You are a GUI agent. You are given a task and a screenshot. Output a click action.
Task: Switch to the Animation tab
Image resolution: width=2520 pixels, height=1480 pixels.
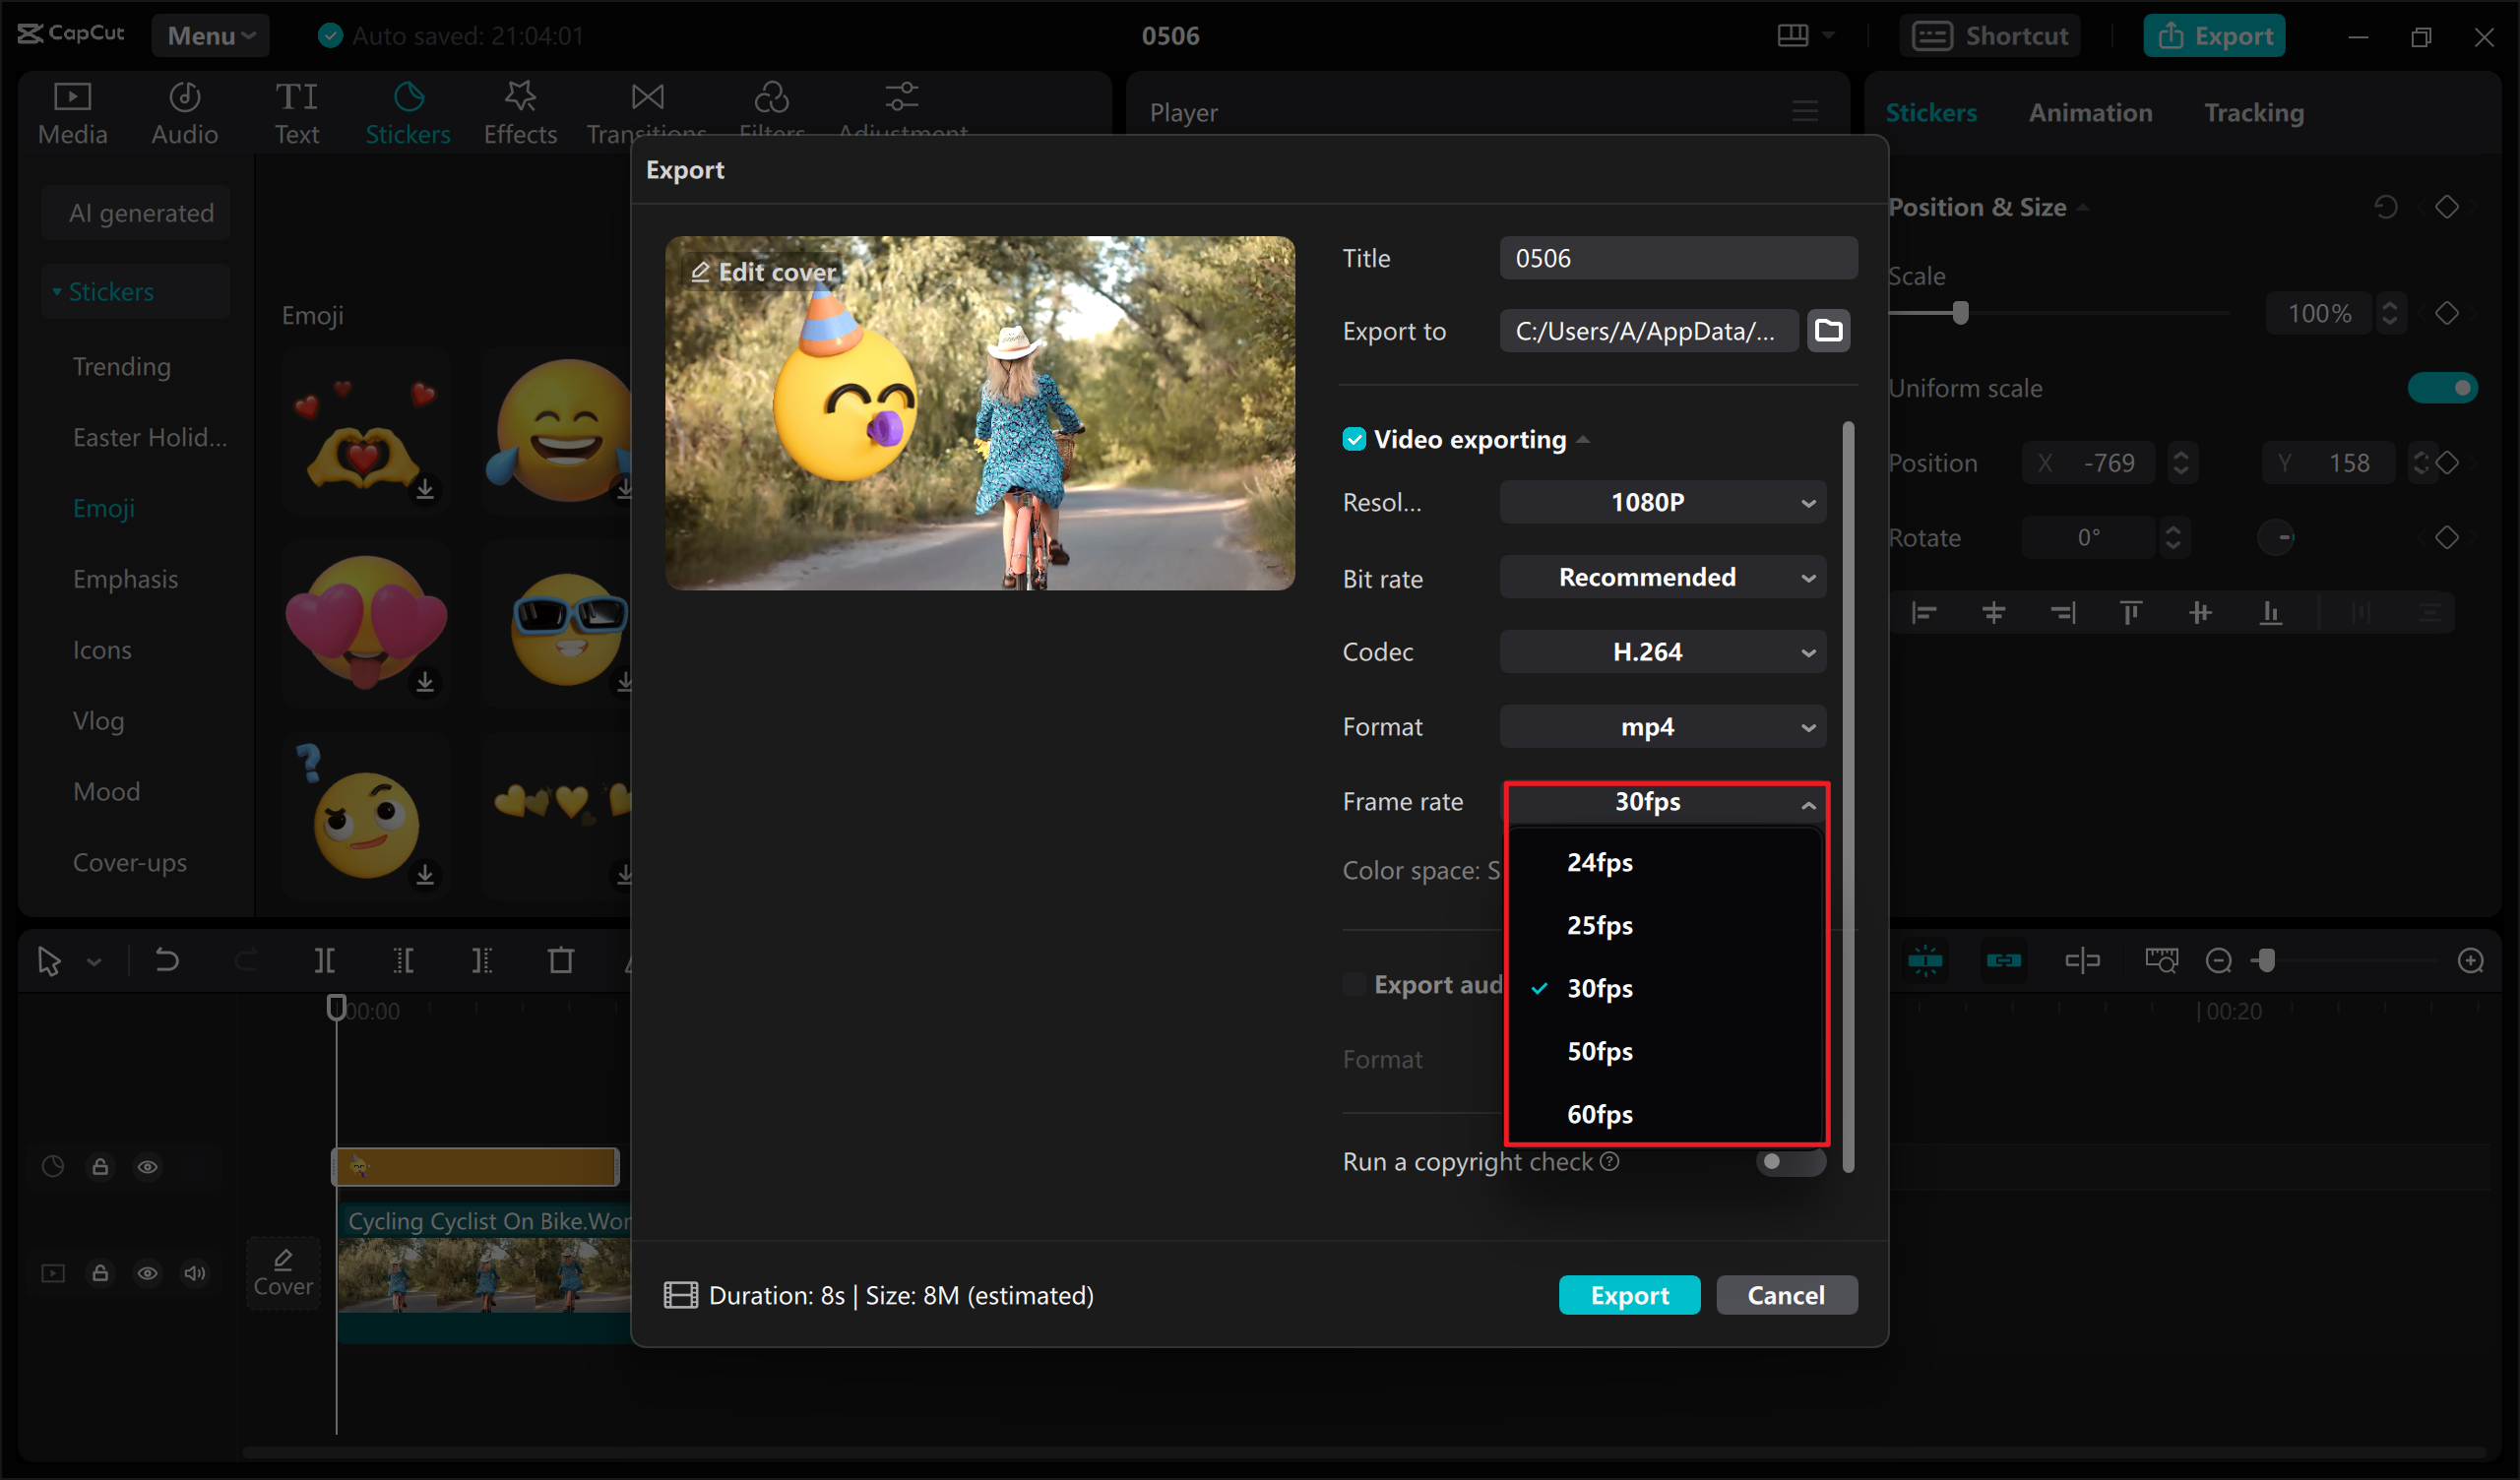(x=2090, y=112)
